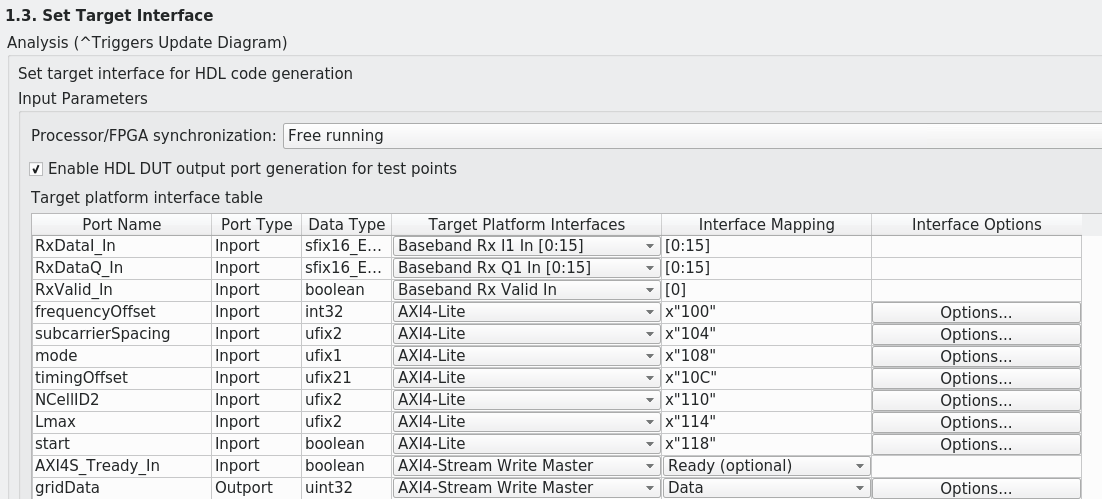
Task: Click Options button for frequencyOffset
Action: coord(975,312)
